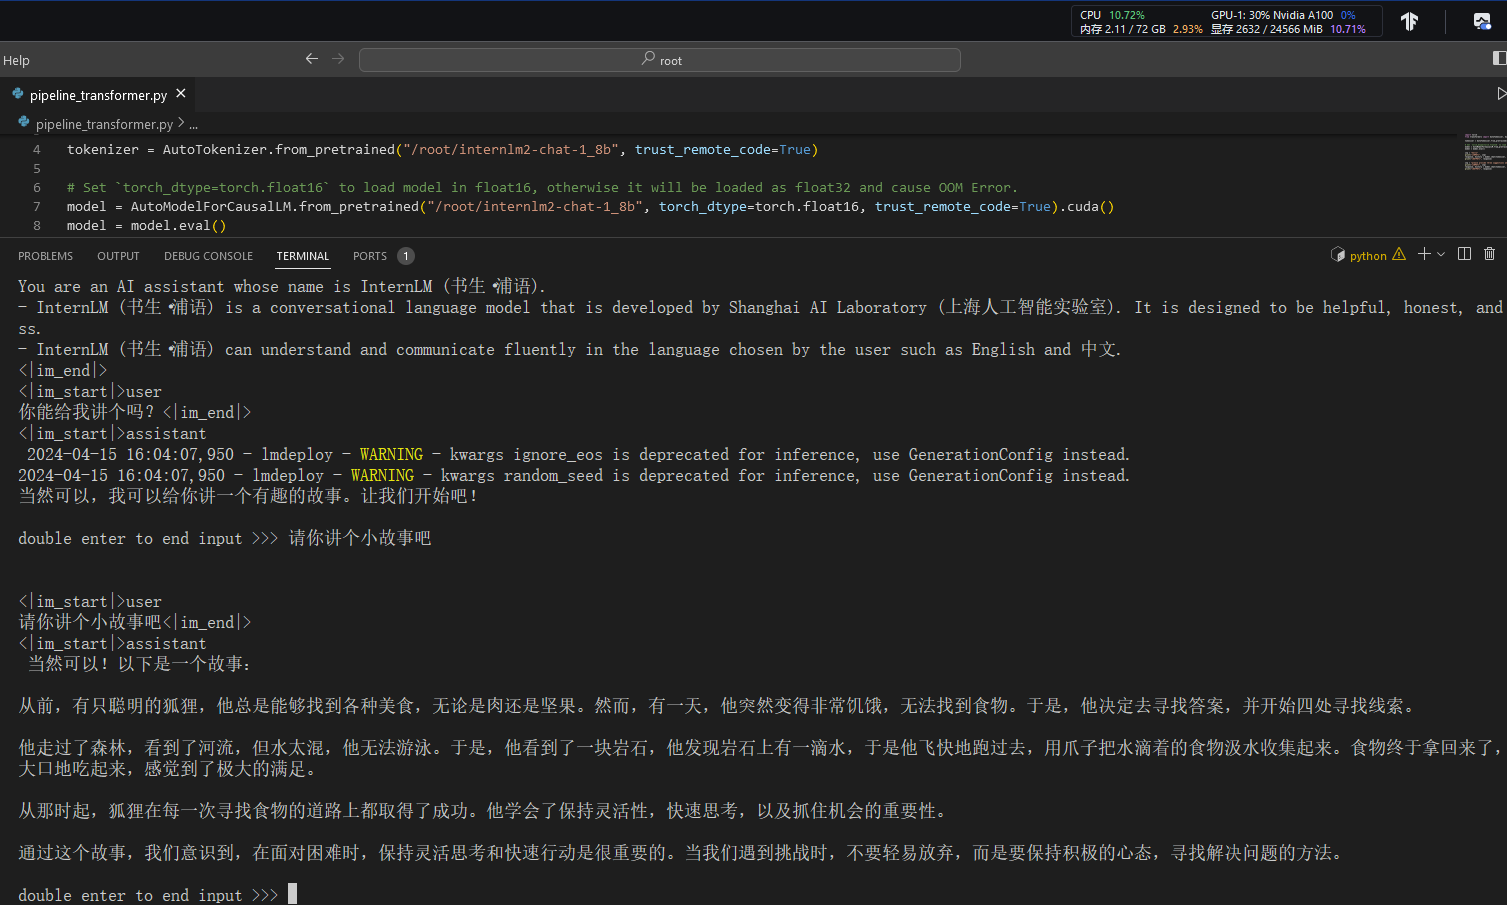Toggle the sidebar layout icon
Viewport: 1507px width, 905px height.
[1498, 59]
